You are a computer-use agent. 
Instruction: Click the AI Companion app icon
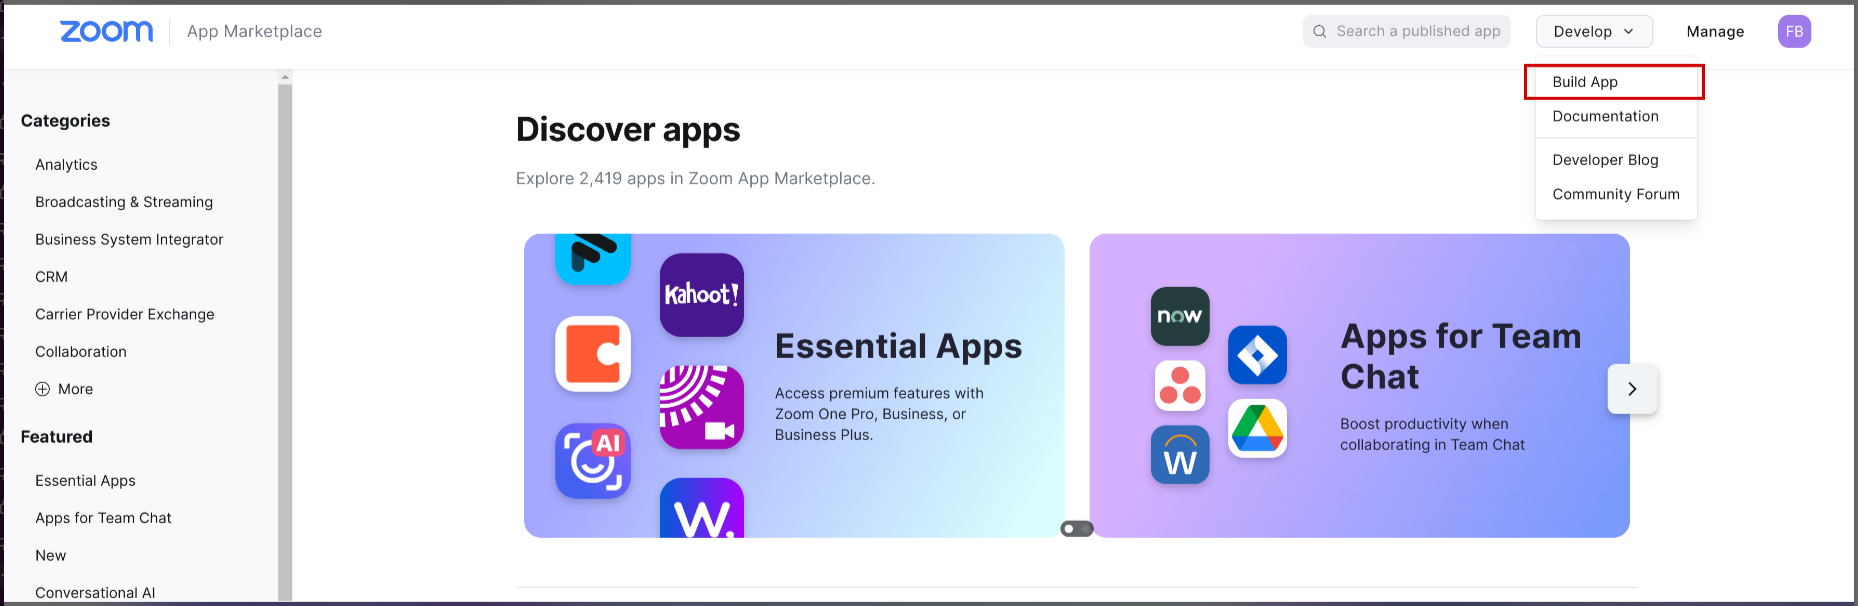(x=593, y=460)
